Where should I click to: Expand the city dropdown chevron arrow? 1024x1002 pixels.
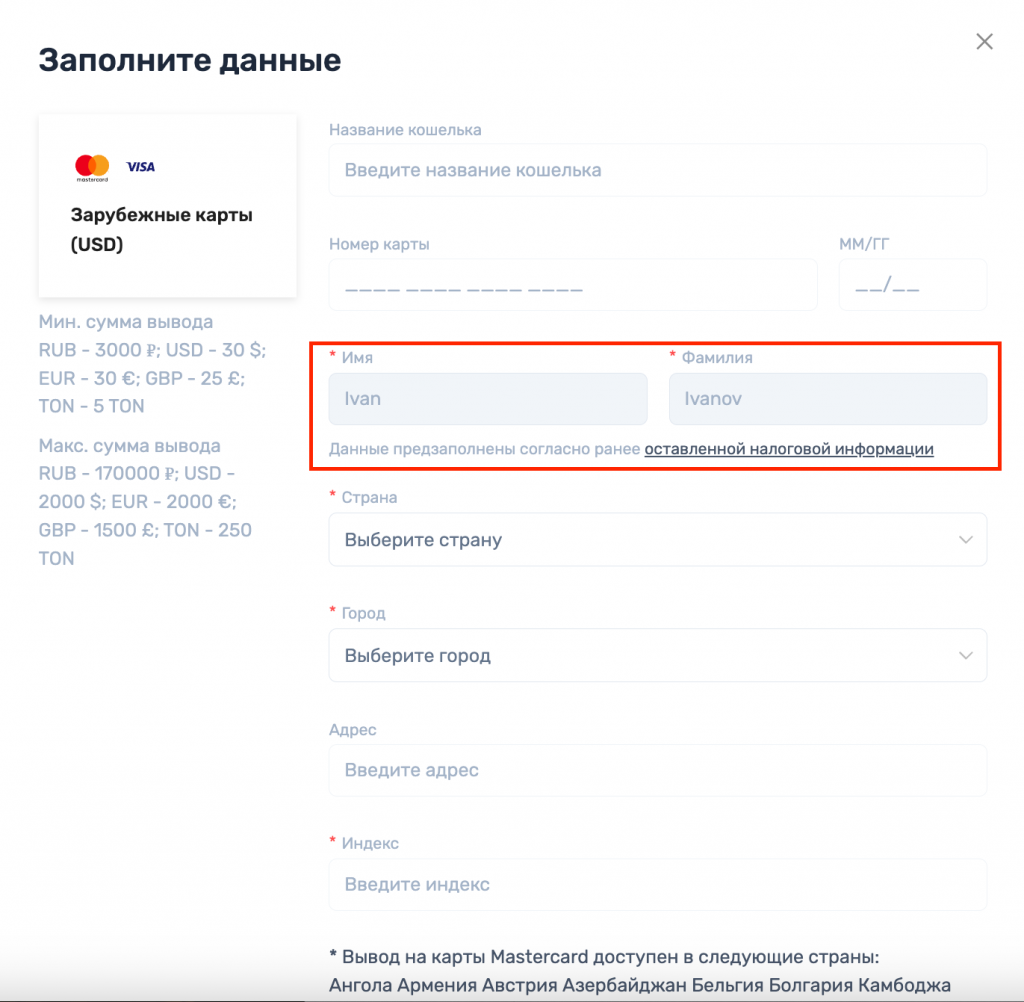965,656
